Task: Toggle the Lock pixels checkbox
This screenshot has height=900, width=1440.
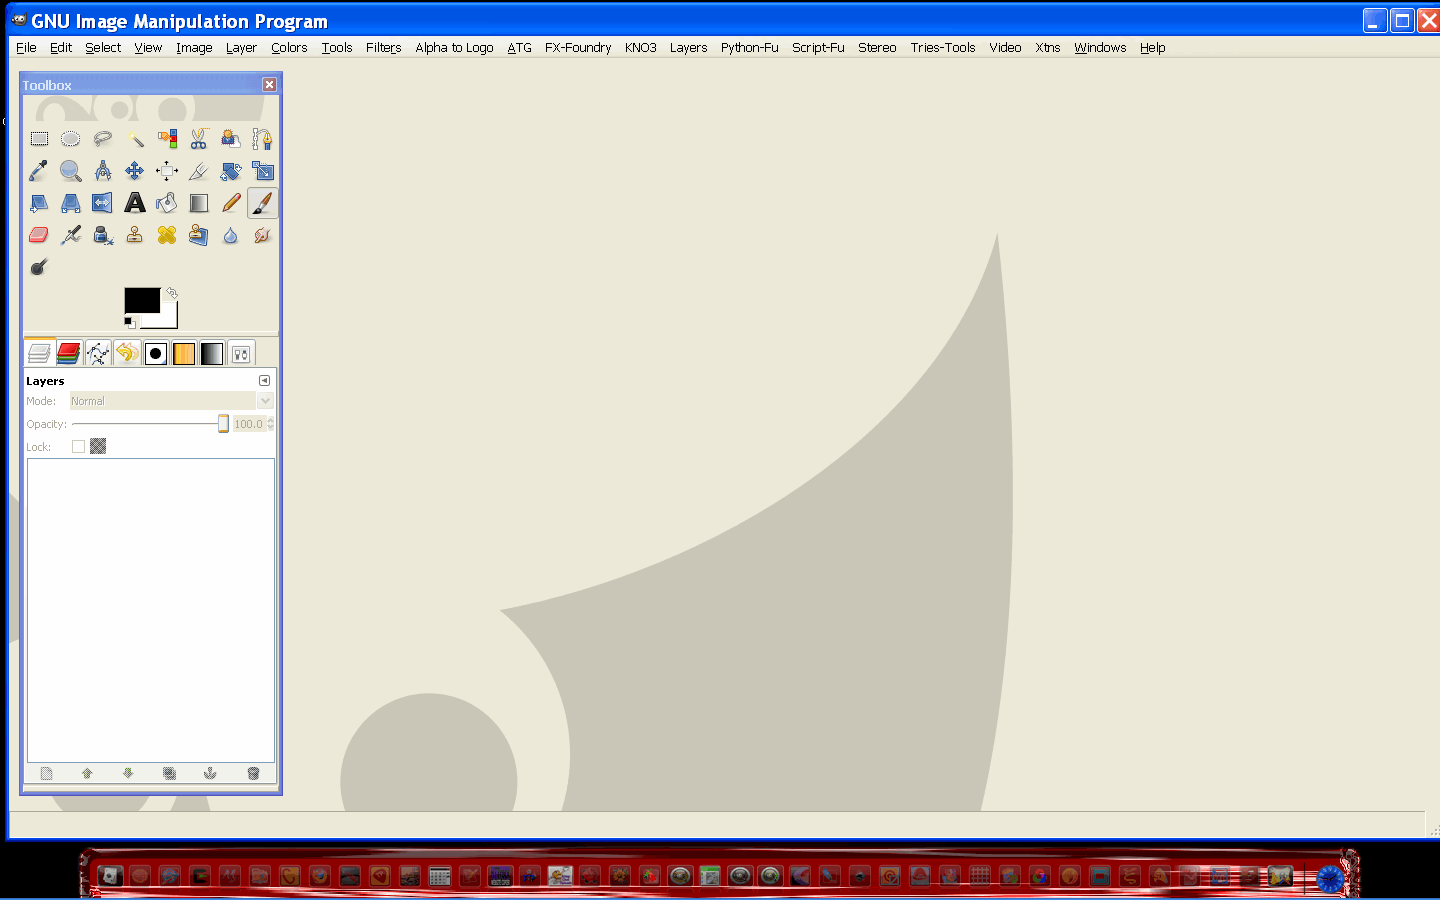Action: click(78, 447)
